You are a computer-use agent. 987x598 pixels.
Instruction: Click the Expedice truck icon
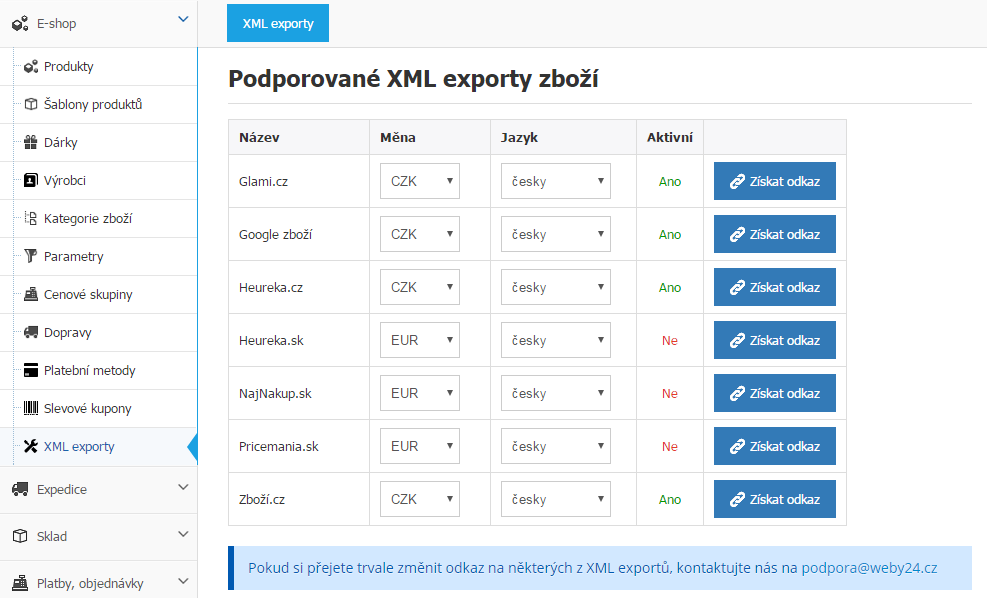pos(20,489)
